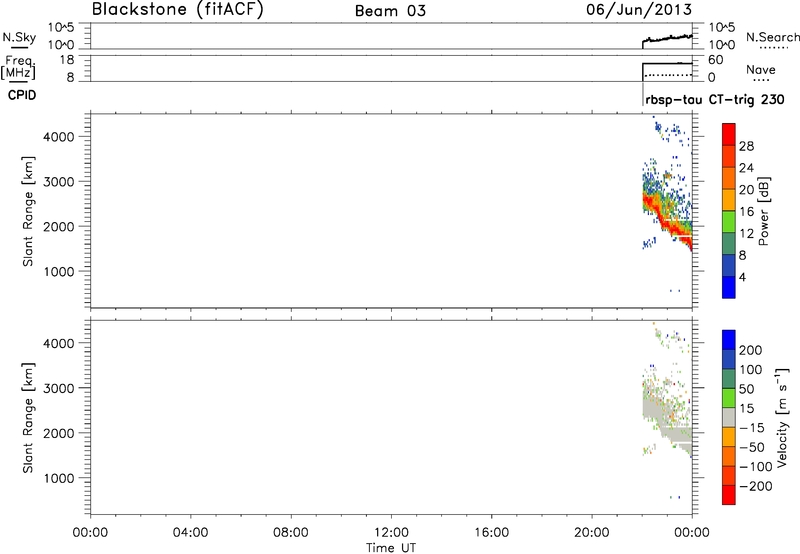Click the 'CPID' label

(x=22, y=95)
